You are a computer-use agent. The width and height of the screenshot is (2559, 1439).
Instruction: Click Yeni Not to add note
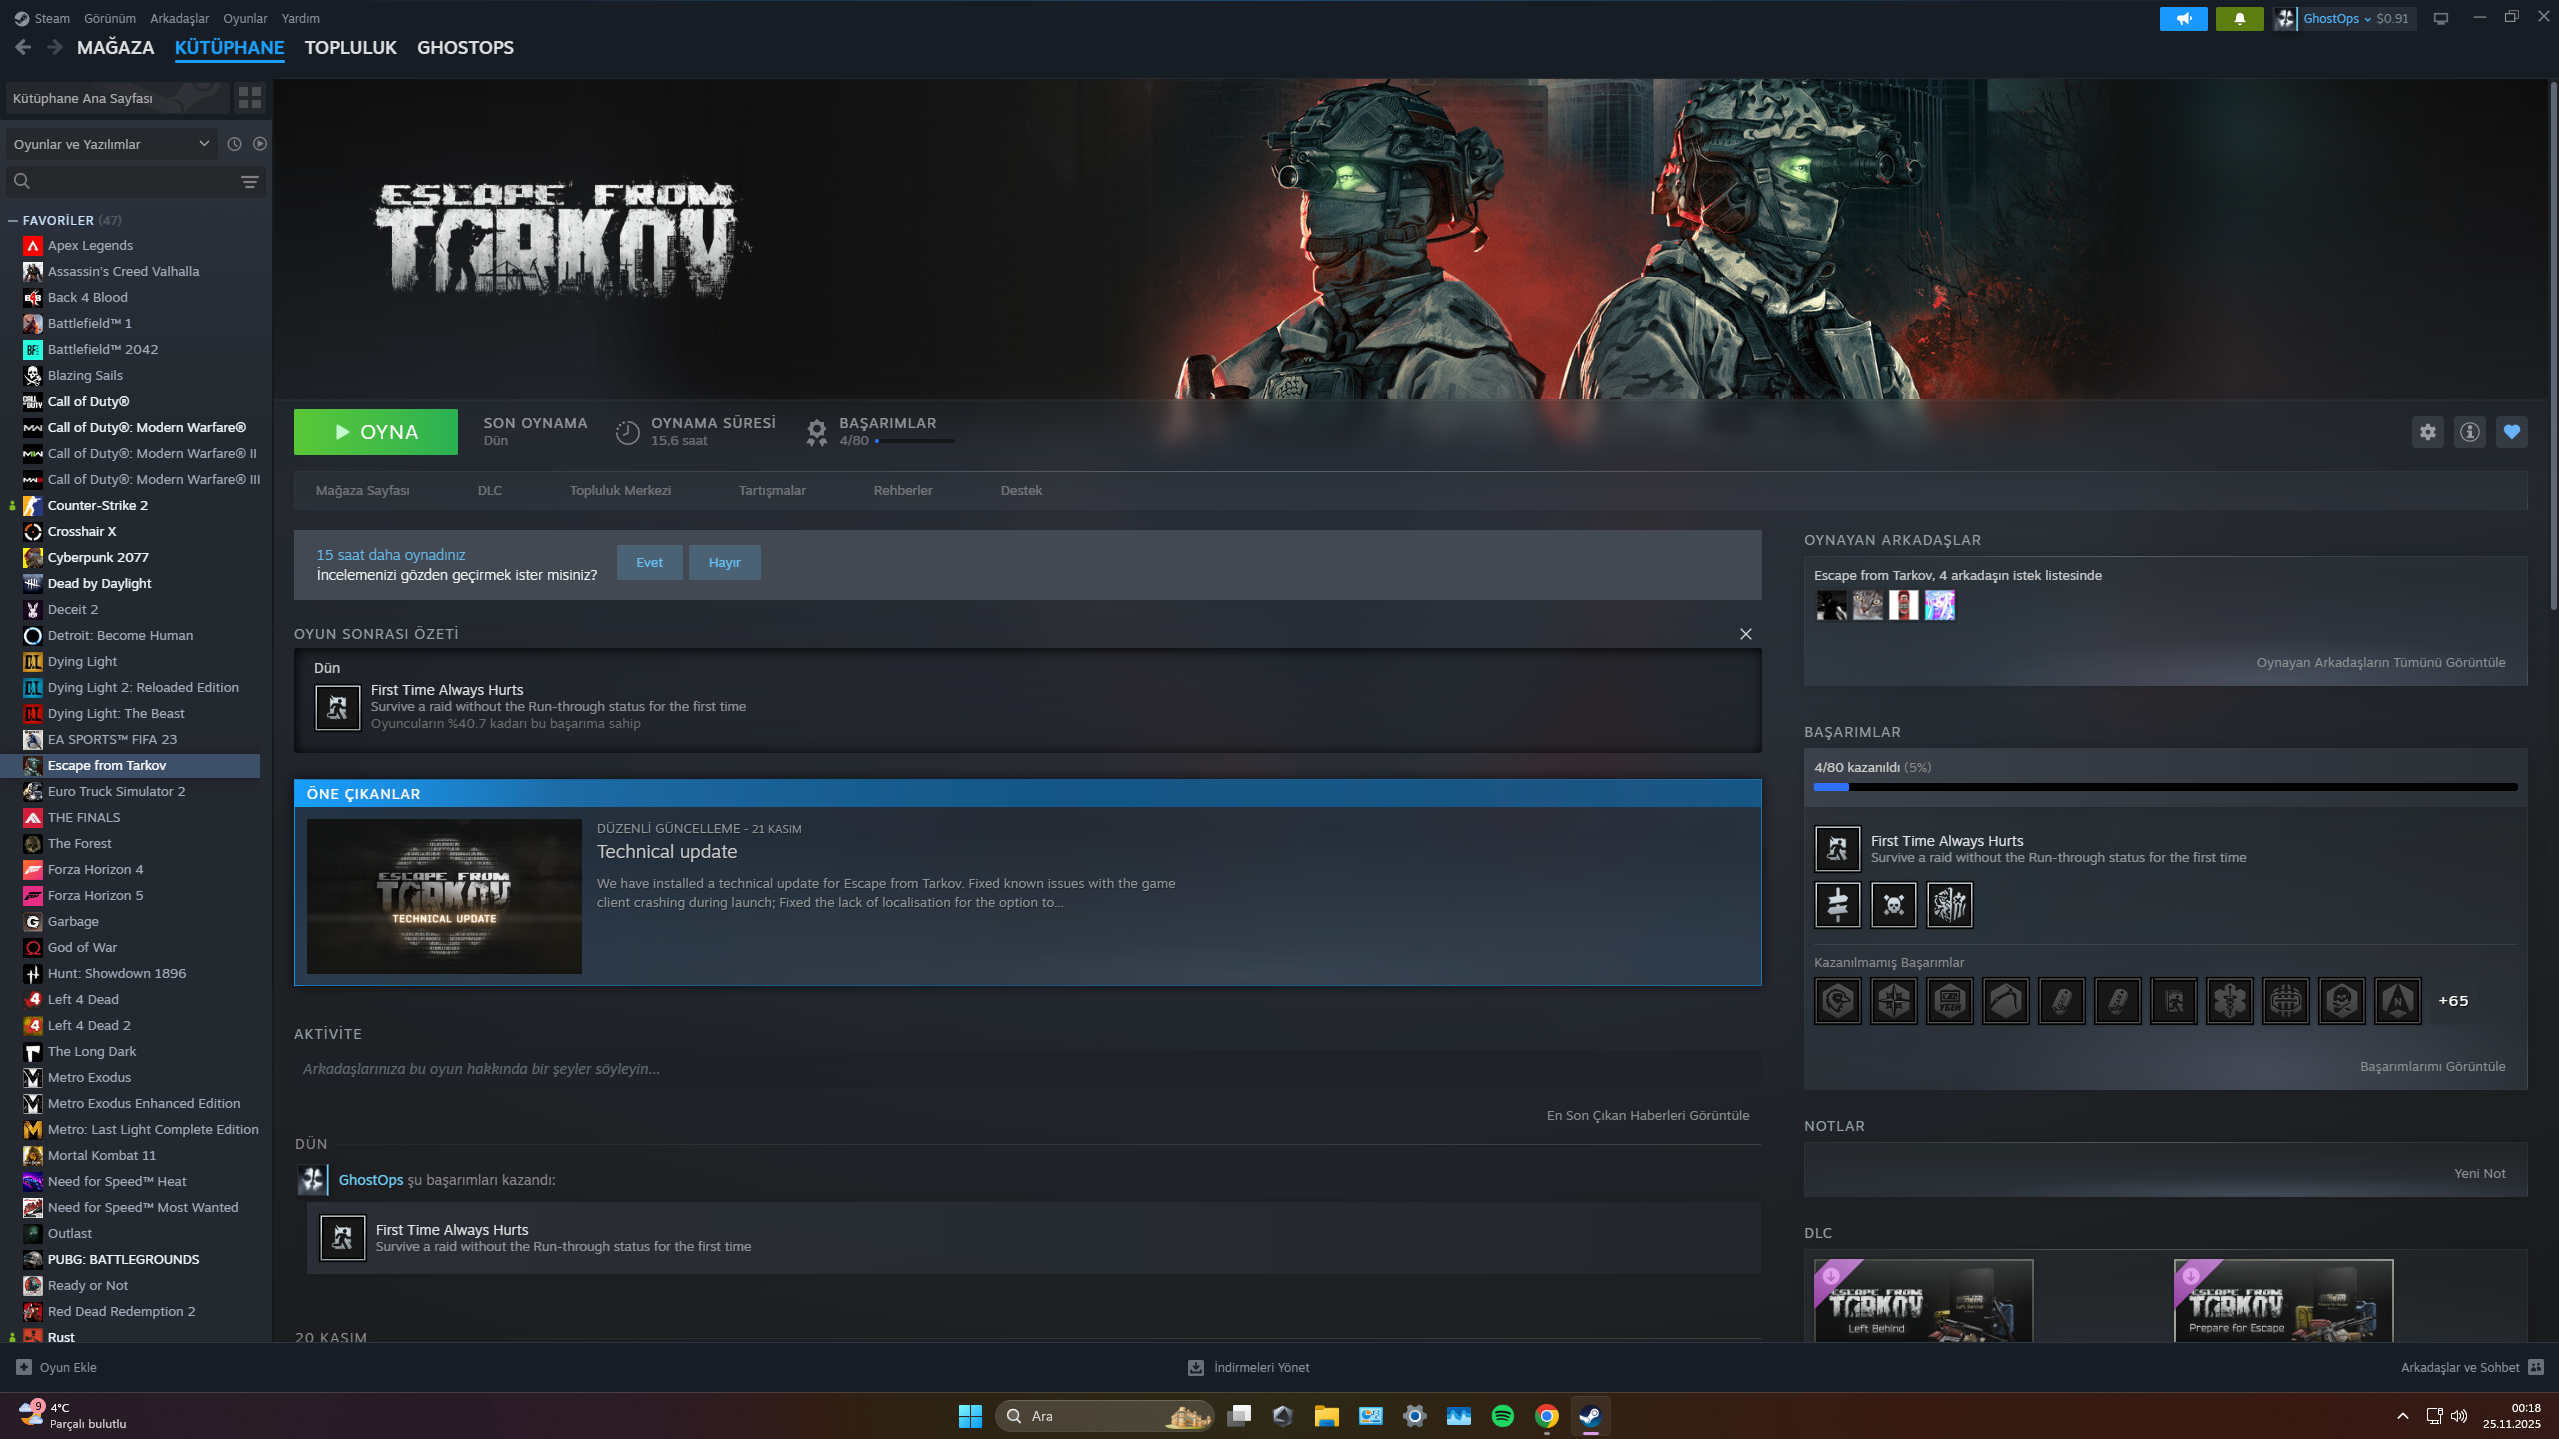(2480, 1173)
